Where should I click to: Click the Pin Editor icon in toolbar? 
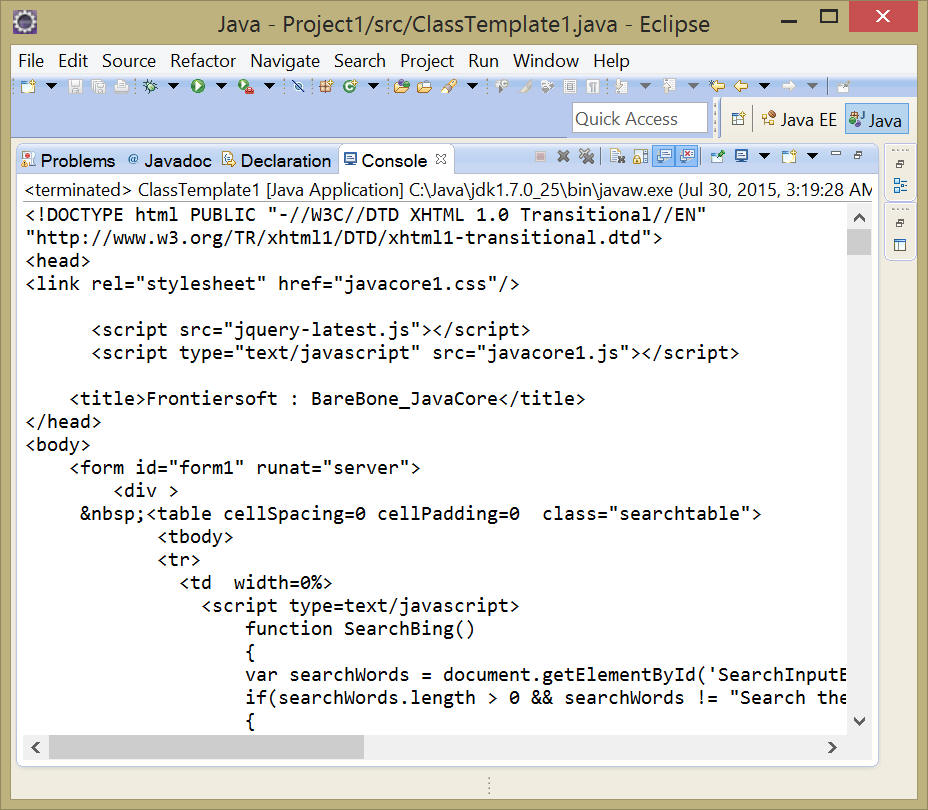click(x=844, y=86)
